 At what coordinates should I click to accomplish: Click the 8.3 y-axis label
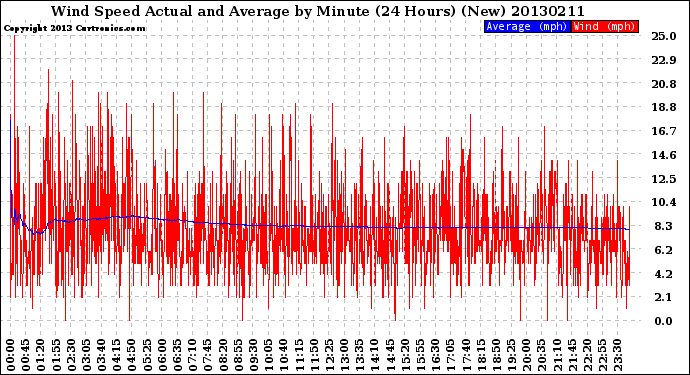pos(664,226)
